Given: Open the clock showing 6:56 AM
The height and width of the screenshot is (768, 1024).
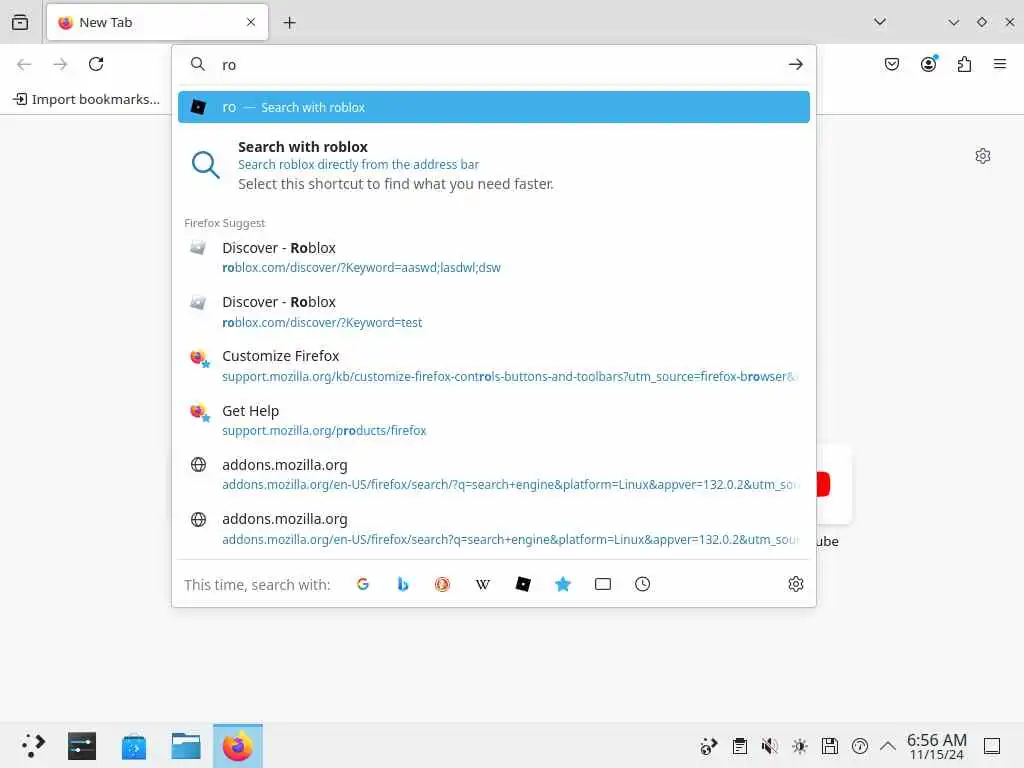Looking at the screenshot, I should (x=937, y=746).
